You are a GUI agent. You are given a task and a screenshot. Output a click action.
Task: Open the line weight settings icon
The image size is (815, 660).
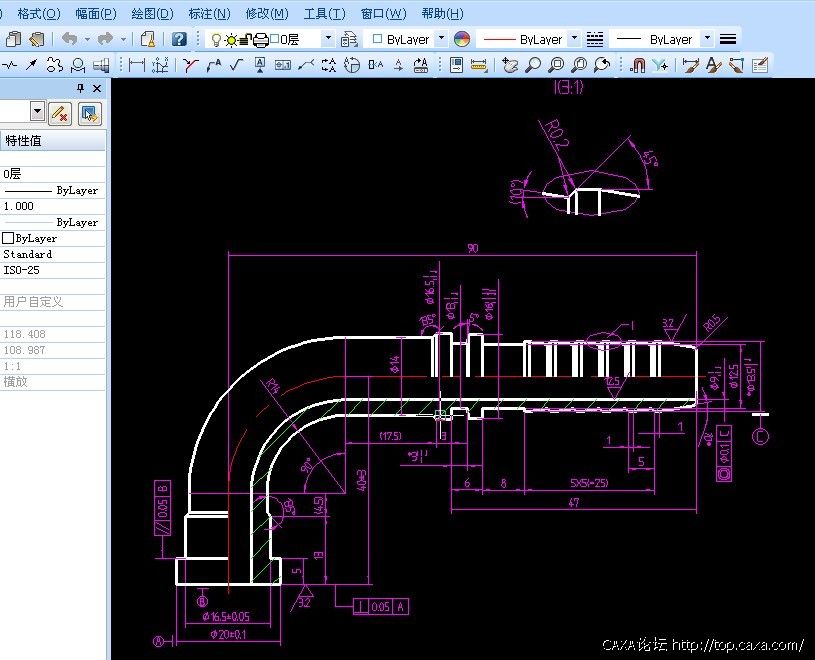click(728, 39)
